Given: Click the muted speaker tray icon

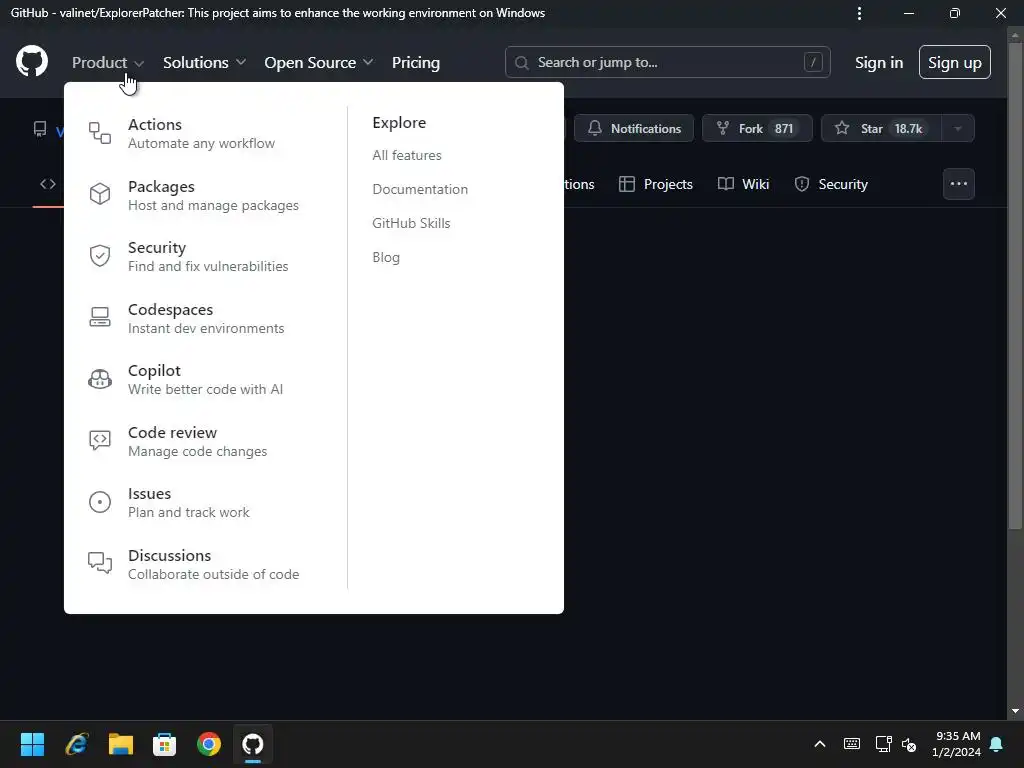Looking at the screenshot, I should pos(909,744).
